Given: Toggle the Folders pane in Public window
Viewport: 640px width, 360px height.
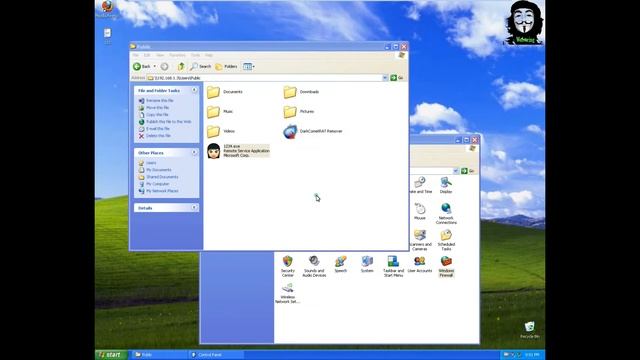Looking at the screenshot, I should (227, 67).
